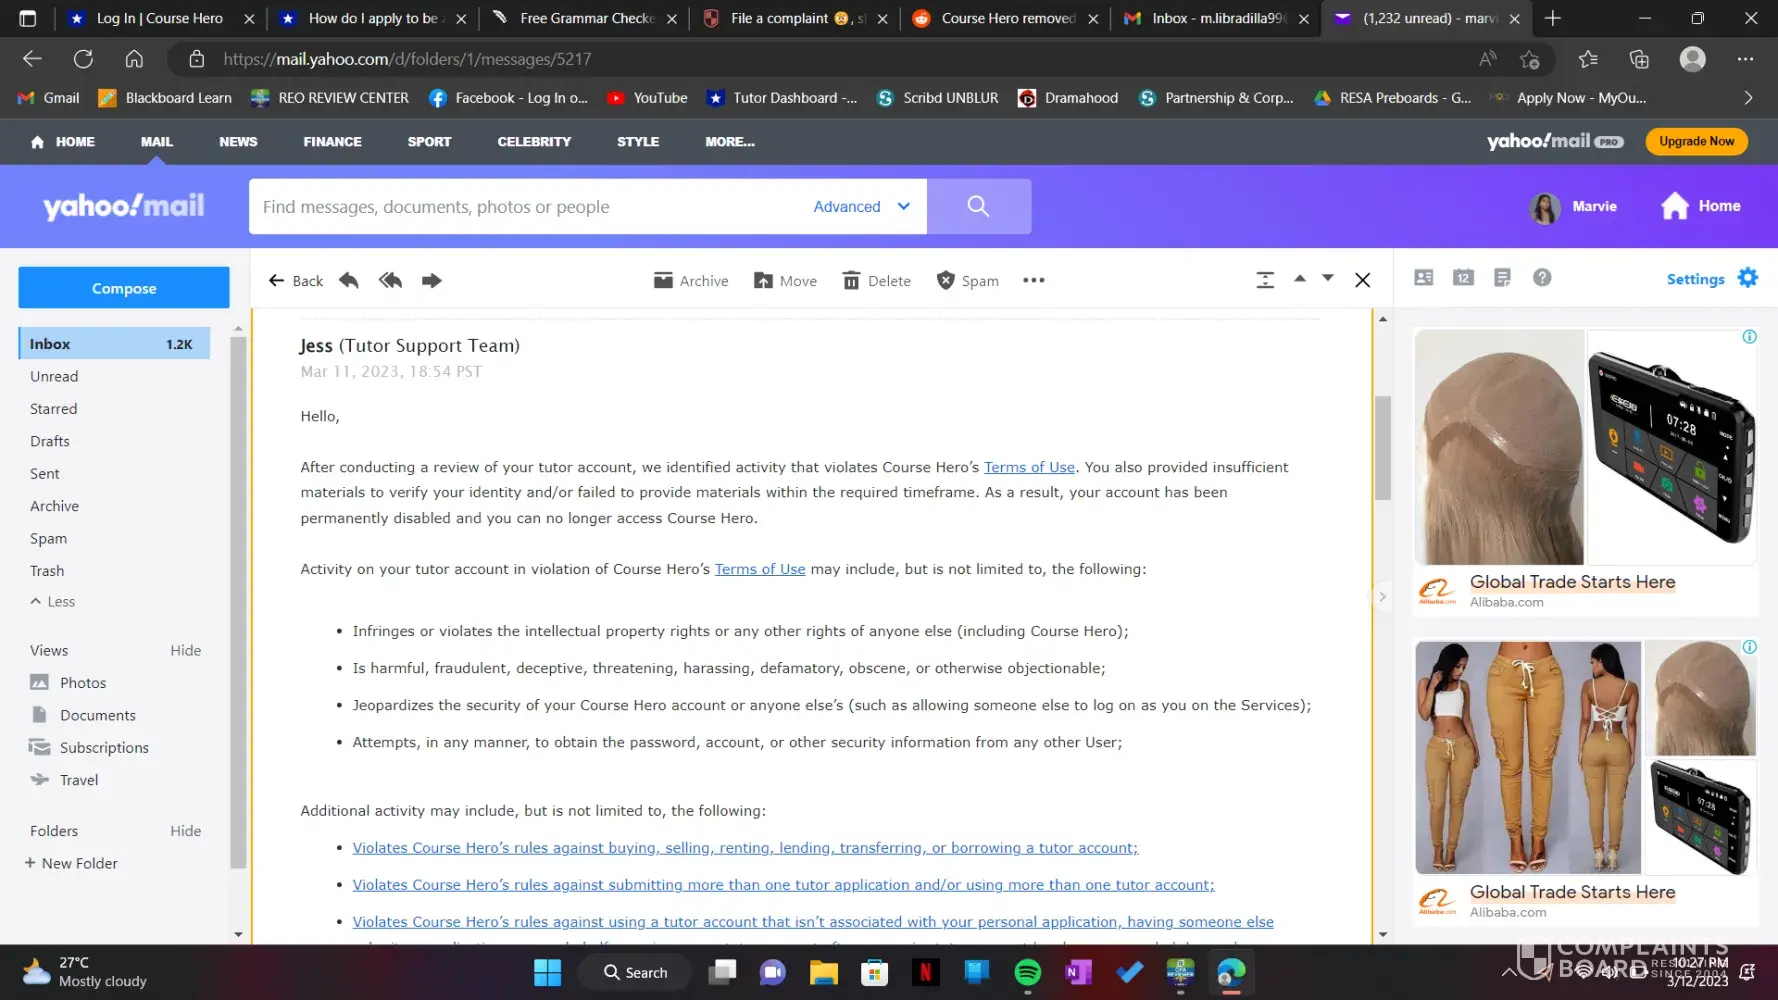Image resolution: width=1778 pixels, height=1000 pixels.
Task: Focus the Find messages search field
Action: coord(530,207)
